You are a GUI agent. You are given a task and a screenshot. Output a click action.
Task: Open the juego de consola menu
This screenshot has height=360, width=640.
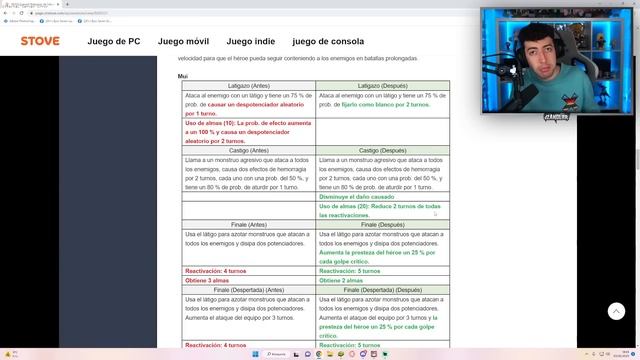point(328,41)
